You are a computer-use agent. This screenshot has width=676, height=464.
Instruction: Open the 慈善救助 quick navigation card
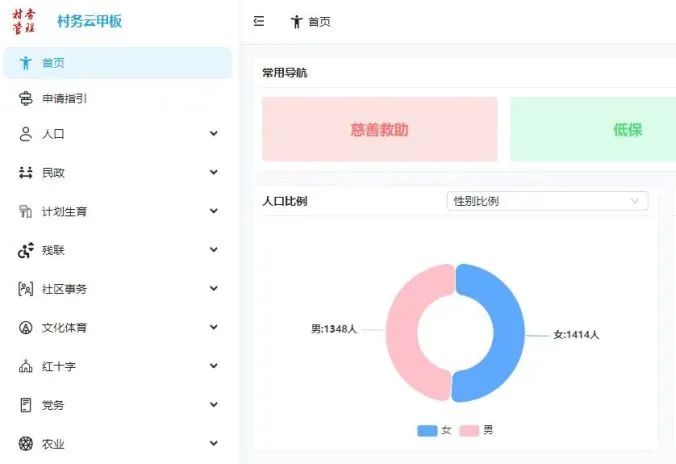coord(379,130)
